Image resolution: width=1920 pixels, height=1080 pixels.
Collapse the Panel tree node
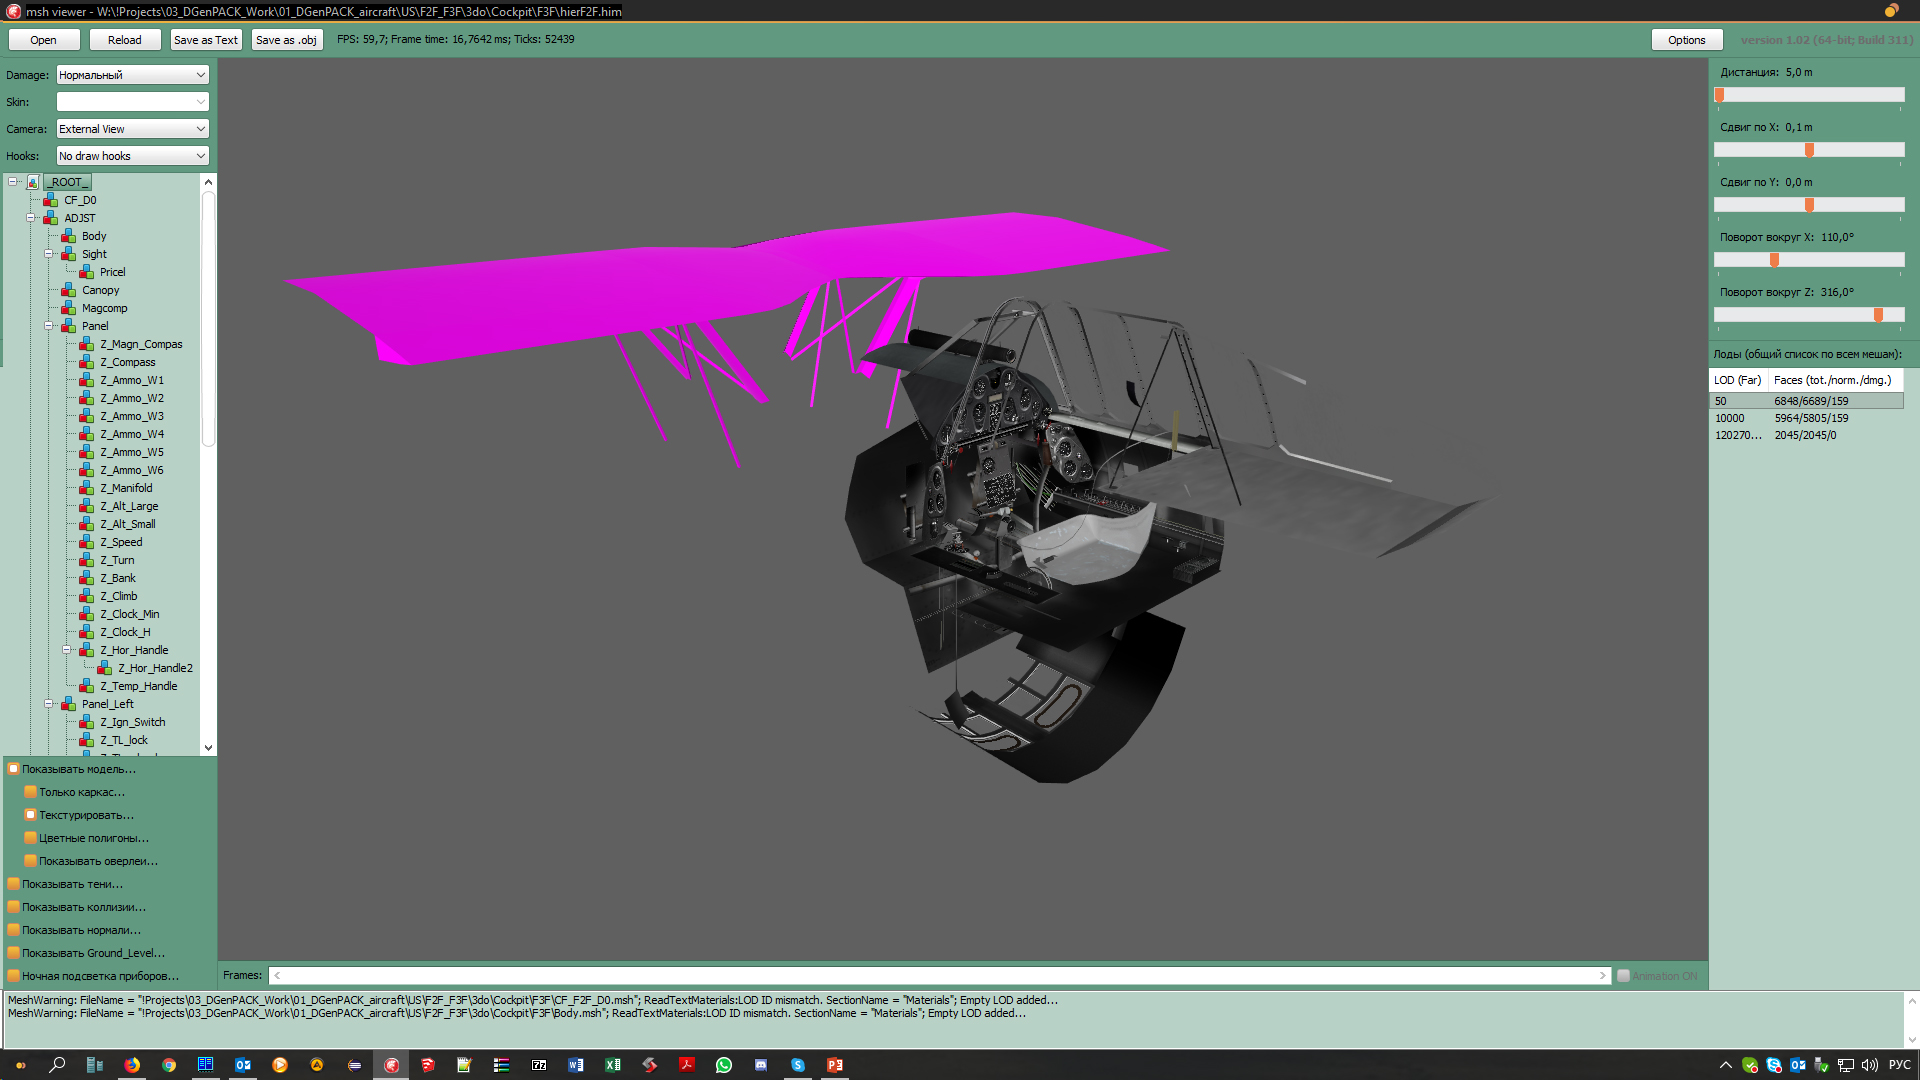tap(48, 326)
